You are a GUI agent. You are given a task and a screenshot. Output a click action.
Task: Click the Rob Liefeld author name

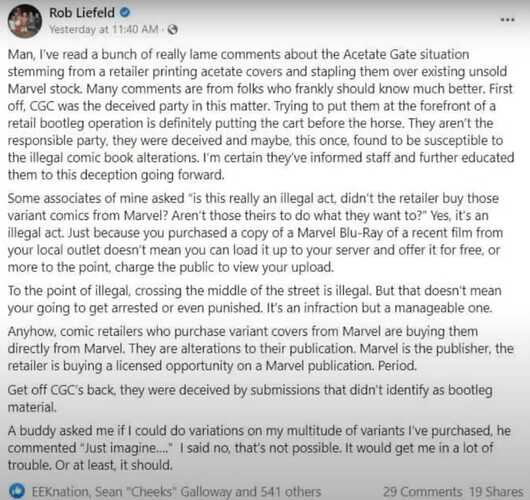pos(82,13)
